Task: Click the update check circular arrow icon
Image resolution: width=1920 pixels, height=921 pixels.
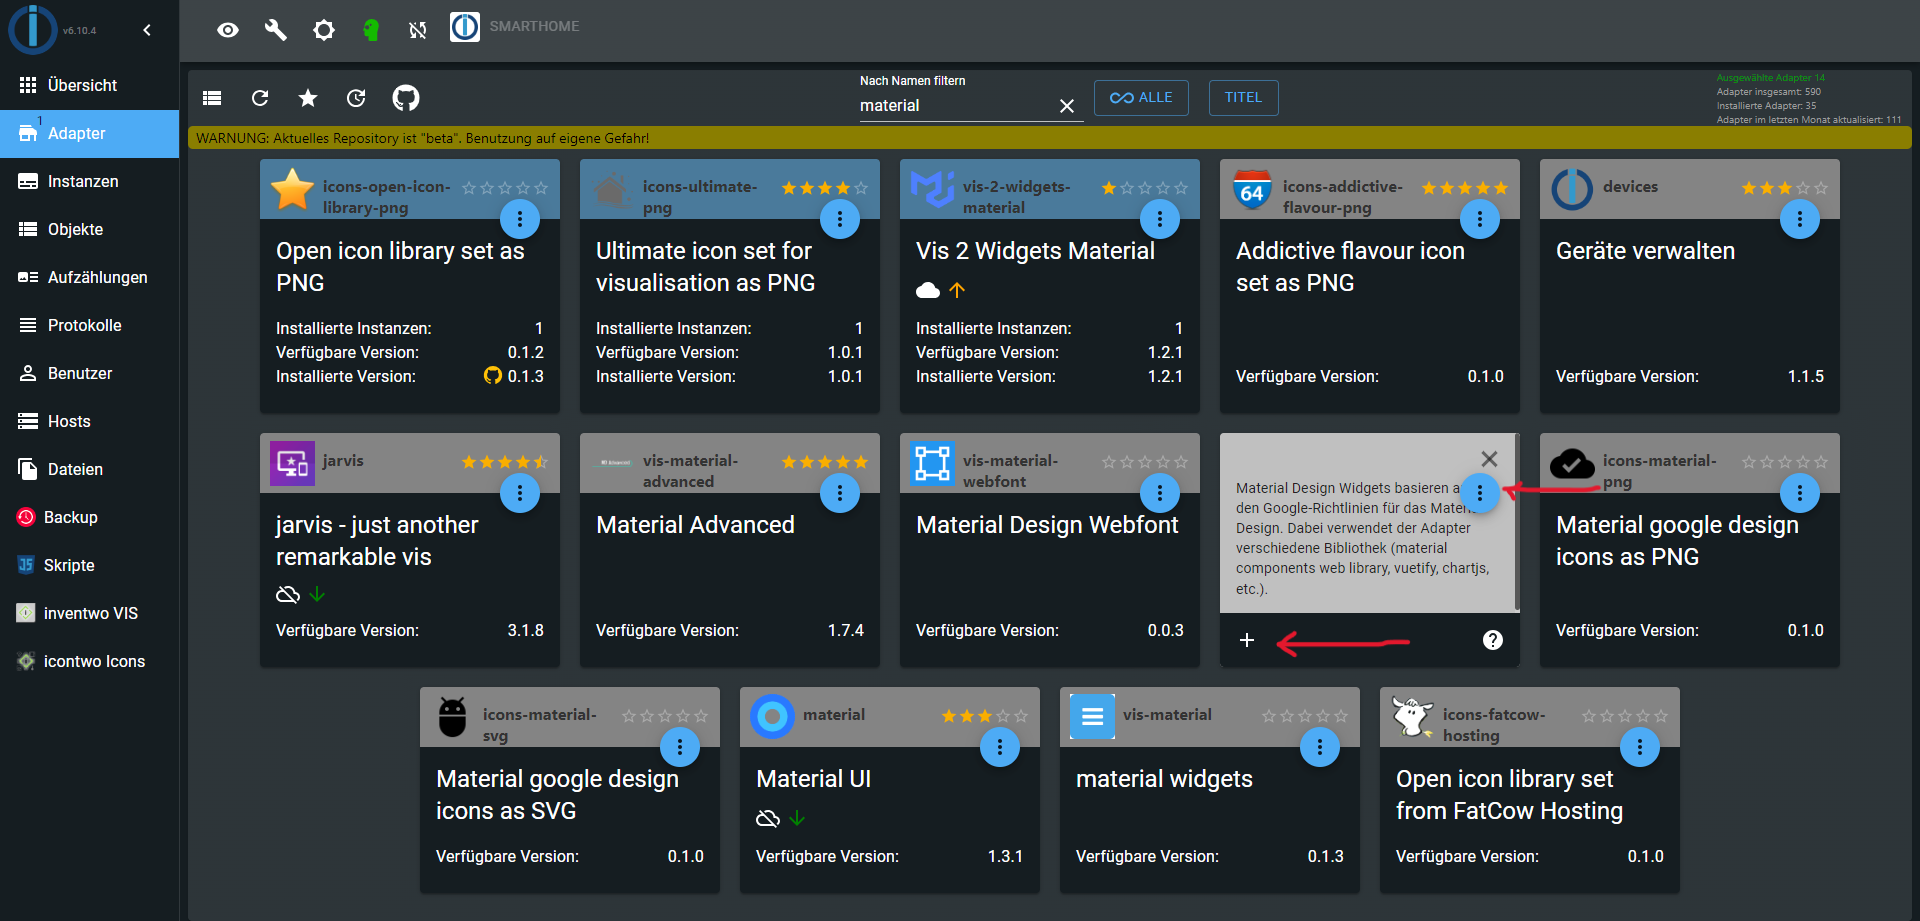Action: pos(356,98)
